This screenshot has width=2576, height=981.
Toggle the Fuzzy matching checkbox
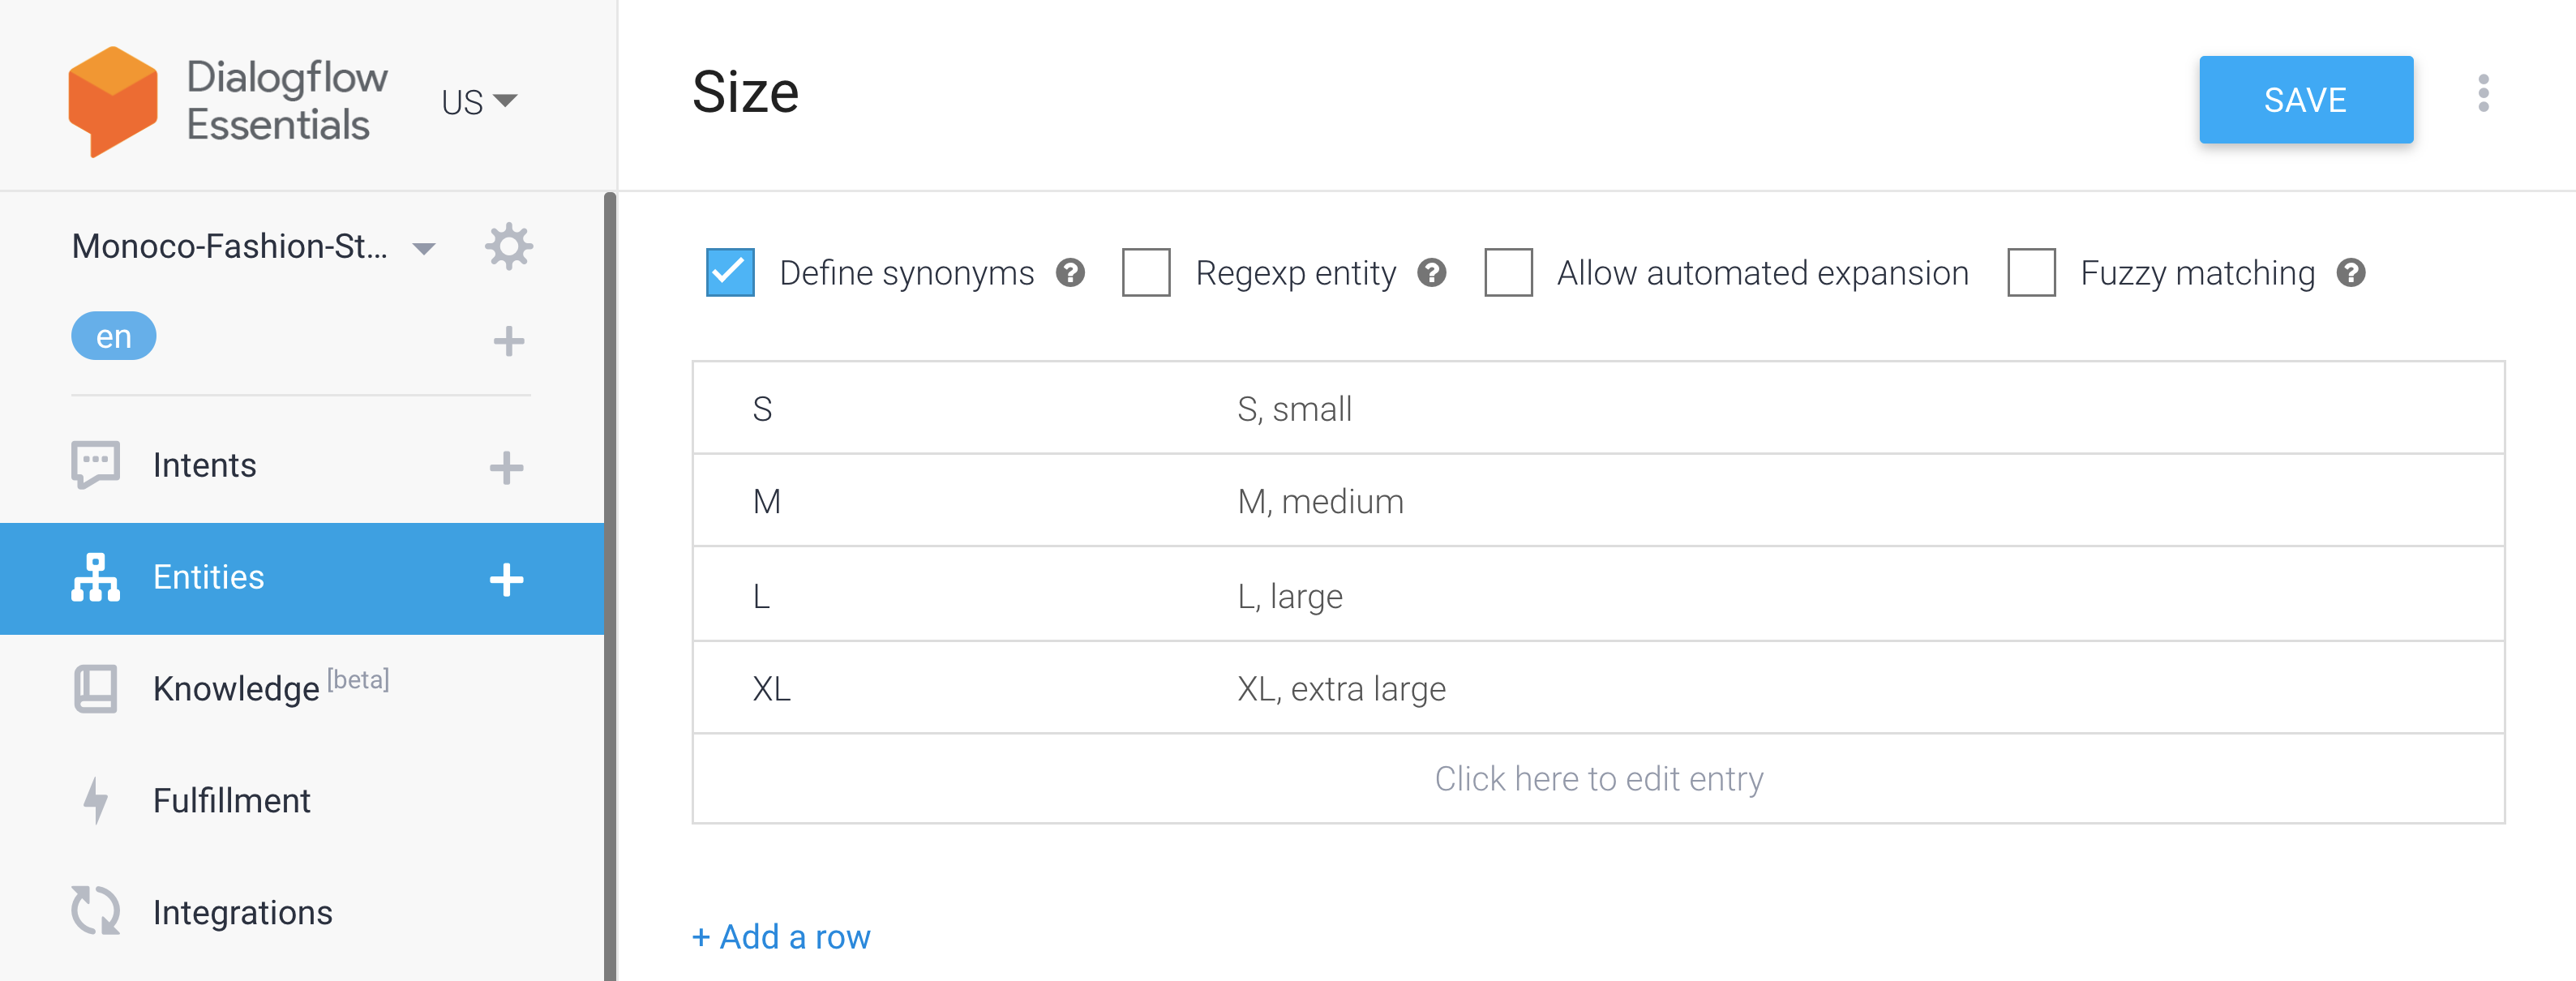(2031, 273)
